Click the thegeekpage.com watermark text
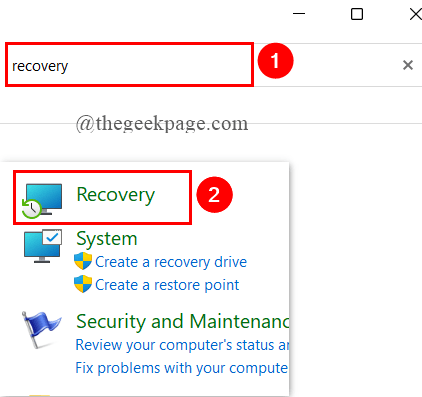This screenshot has height=397, width=422. (x=162, y=124)
